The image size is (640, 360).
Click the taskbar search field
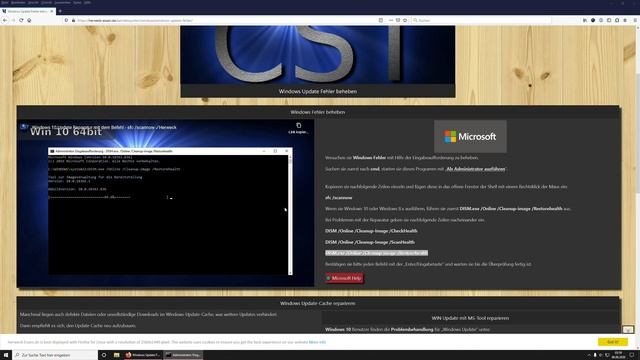pyautogui.click(x=55, y=355)
